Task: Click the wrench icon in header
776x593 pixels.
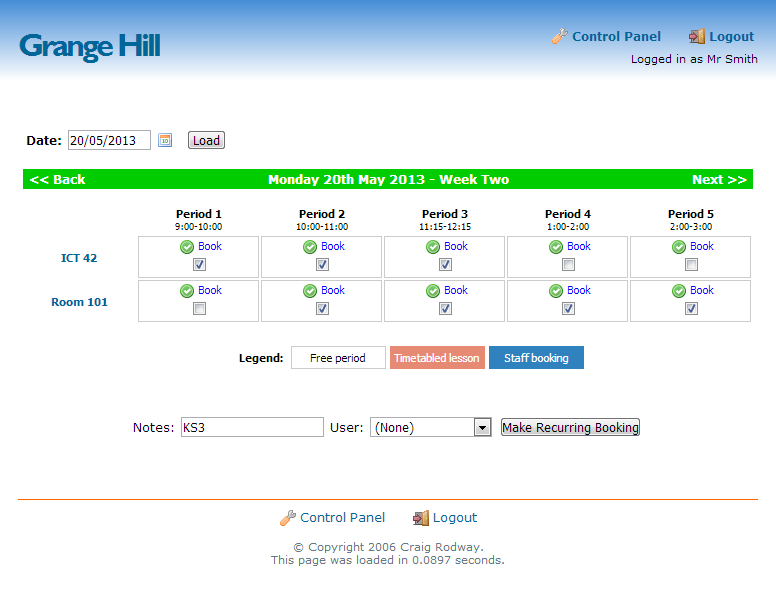Action: [x=559, y=36]
